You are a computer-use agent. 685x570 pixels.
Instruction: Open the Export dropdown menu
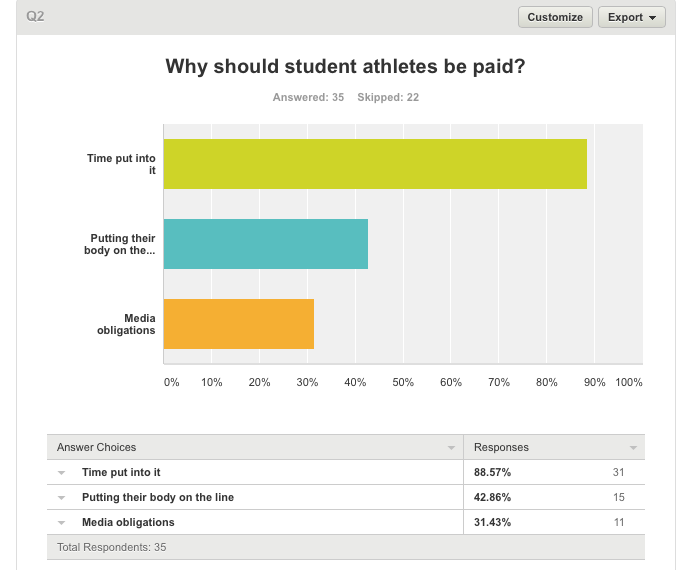pyautogui.click(x=631, y=17)
